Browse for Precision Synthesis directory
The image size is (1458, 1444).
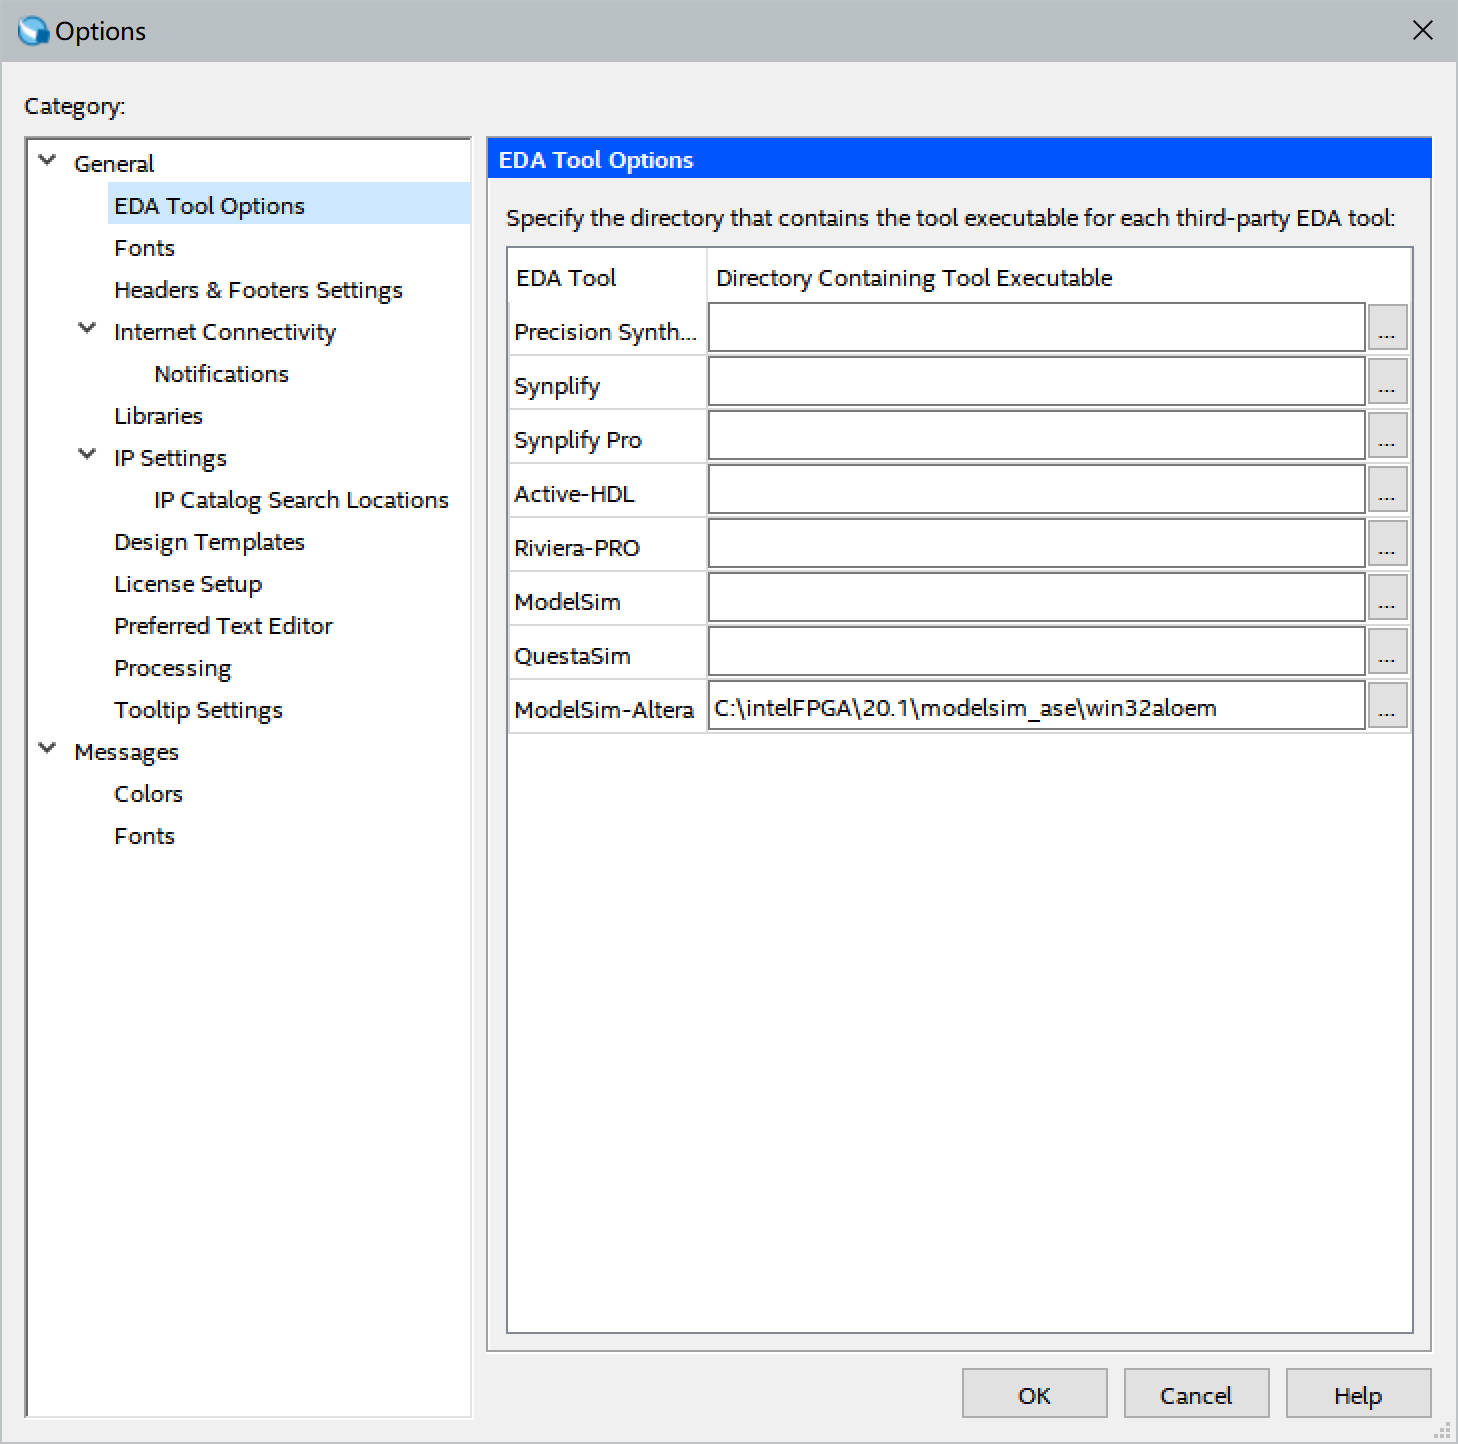(1387, 328)
